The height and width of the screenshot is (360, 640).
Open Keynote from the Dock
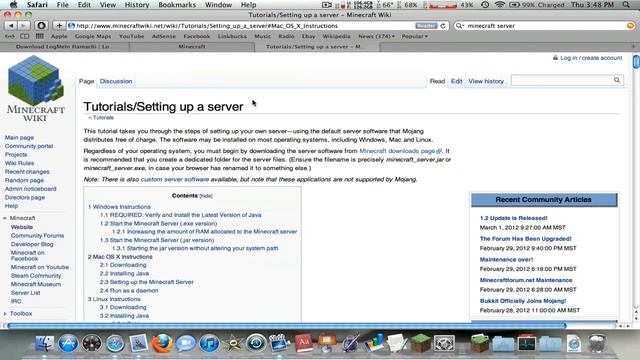327,343
